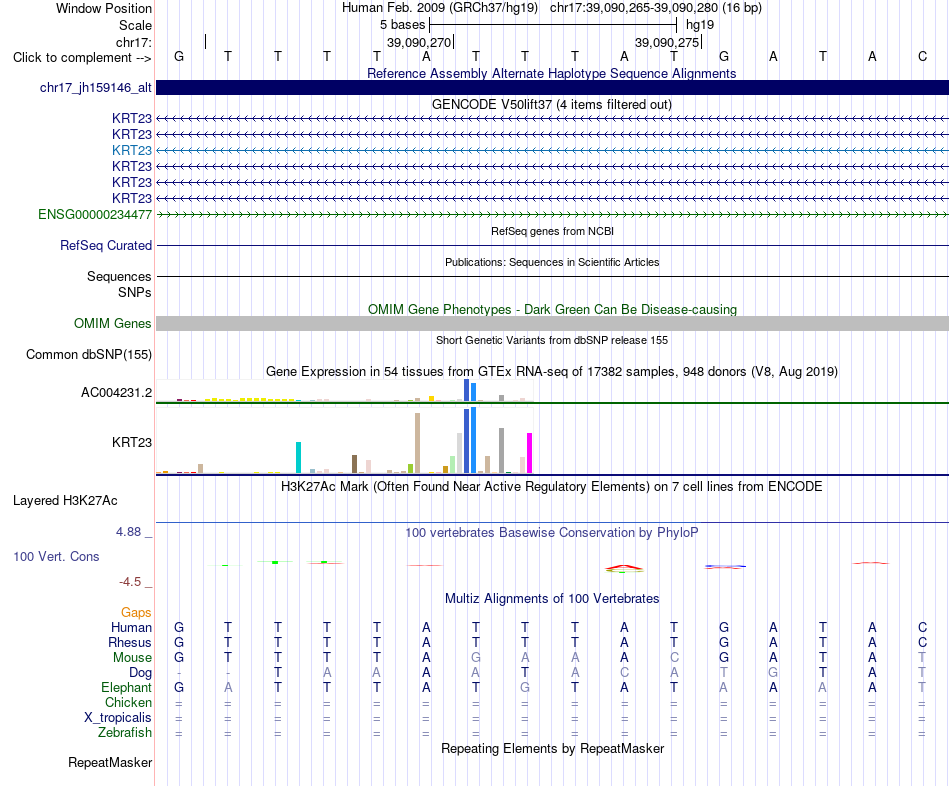
Task: Click the 'Layered H3K27Ac' track label
Action: [x=65, y=501]
